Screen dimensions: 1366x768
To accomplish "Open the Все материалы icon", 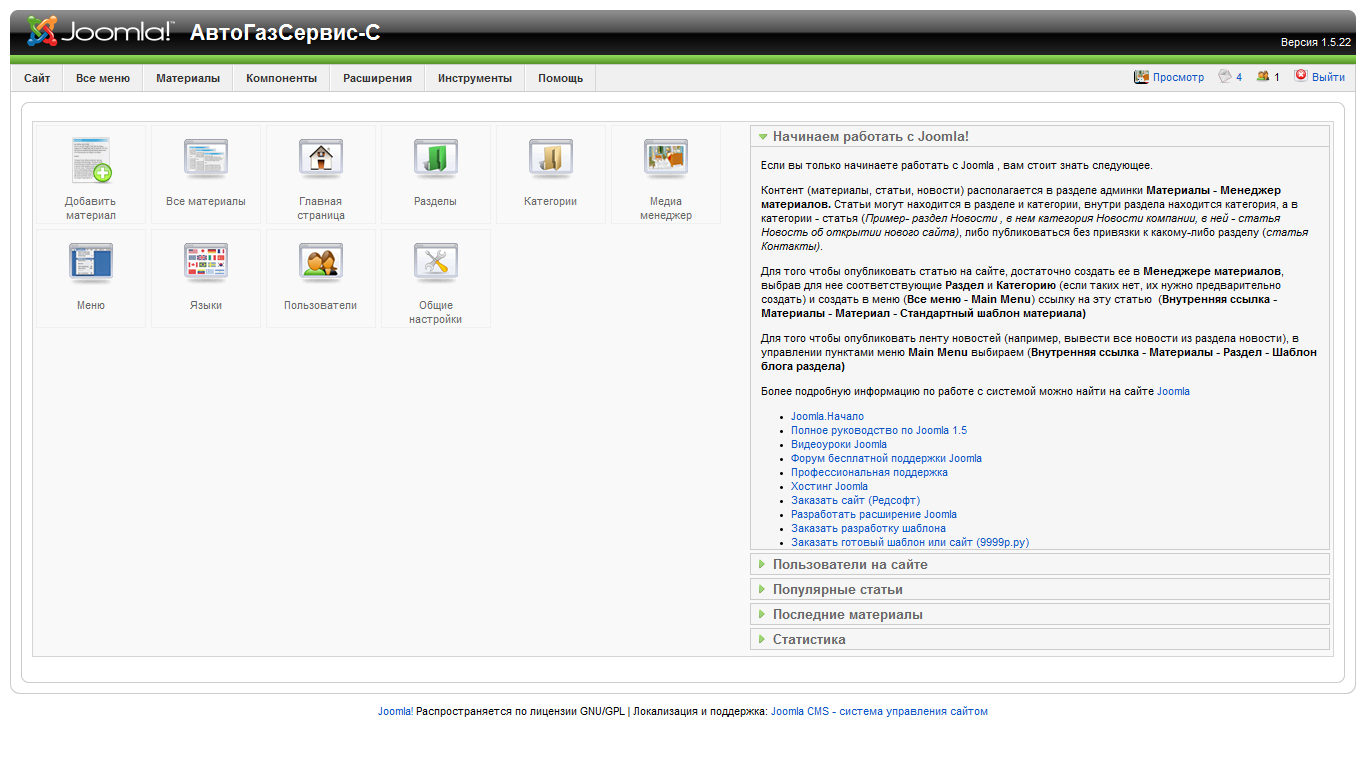I will 206,158.
